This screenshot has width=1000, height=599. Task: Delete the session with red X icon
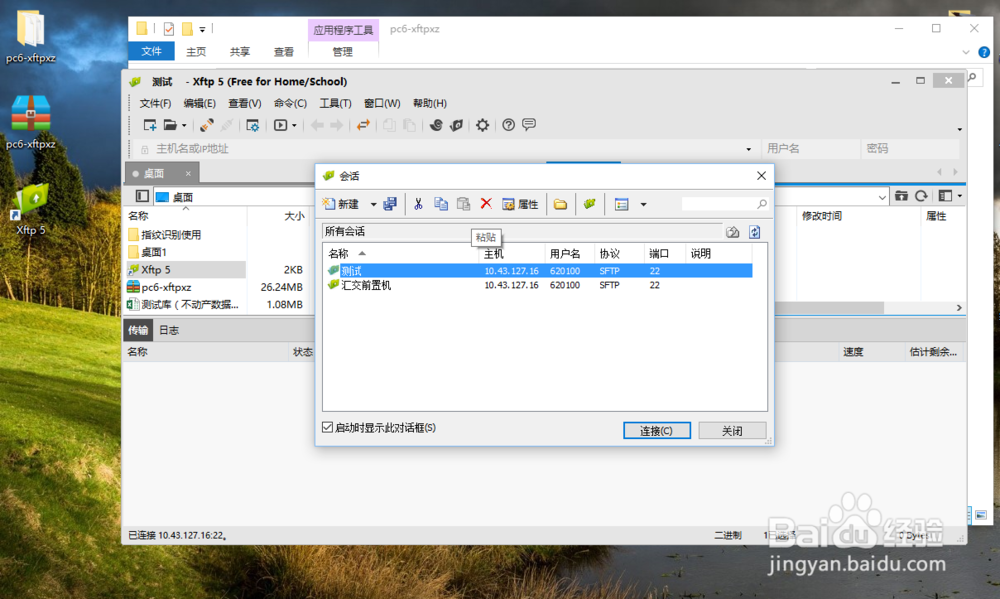[486, 203]
